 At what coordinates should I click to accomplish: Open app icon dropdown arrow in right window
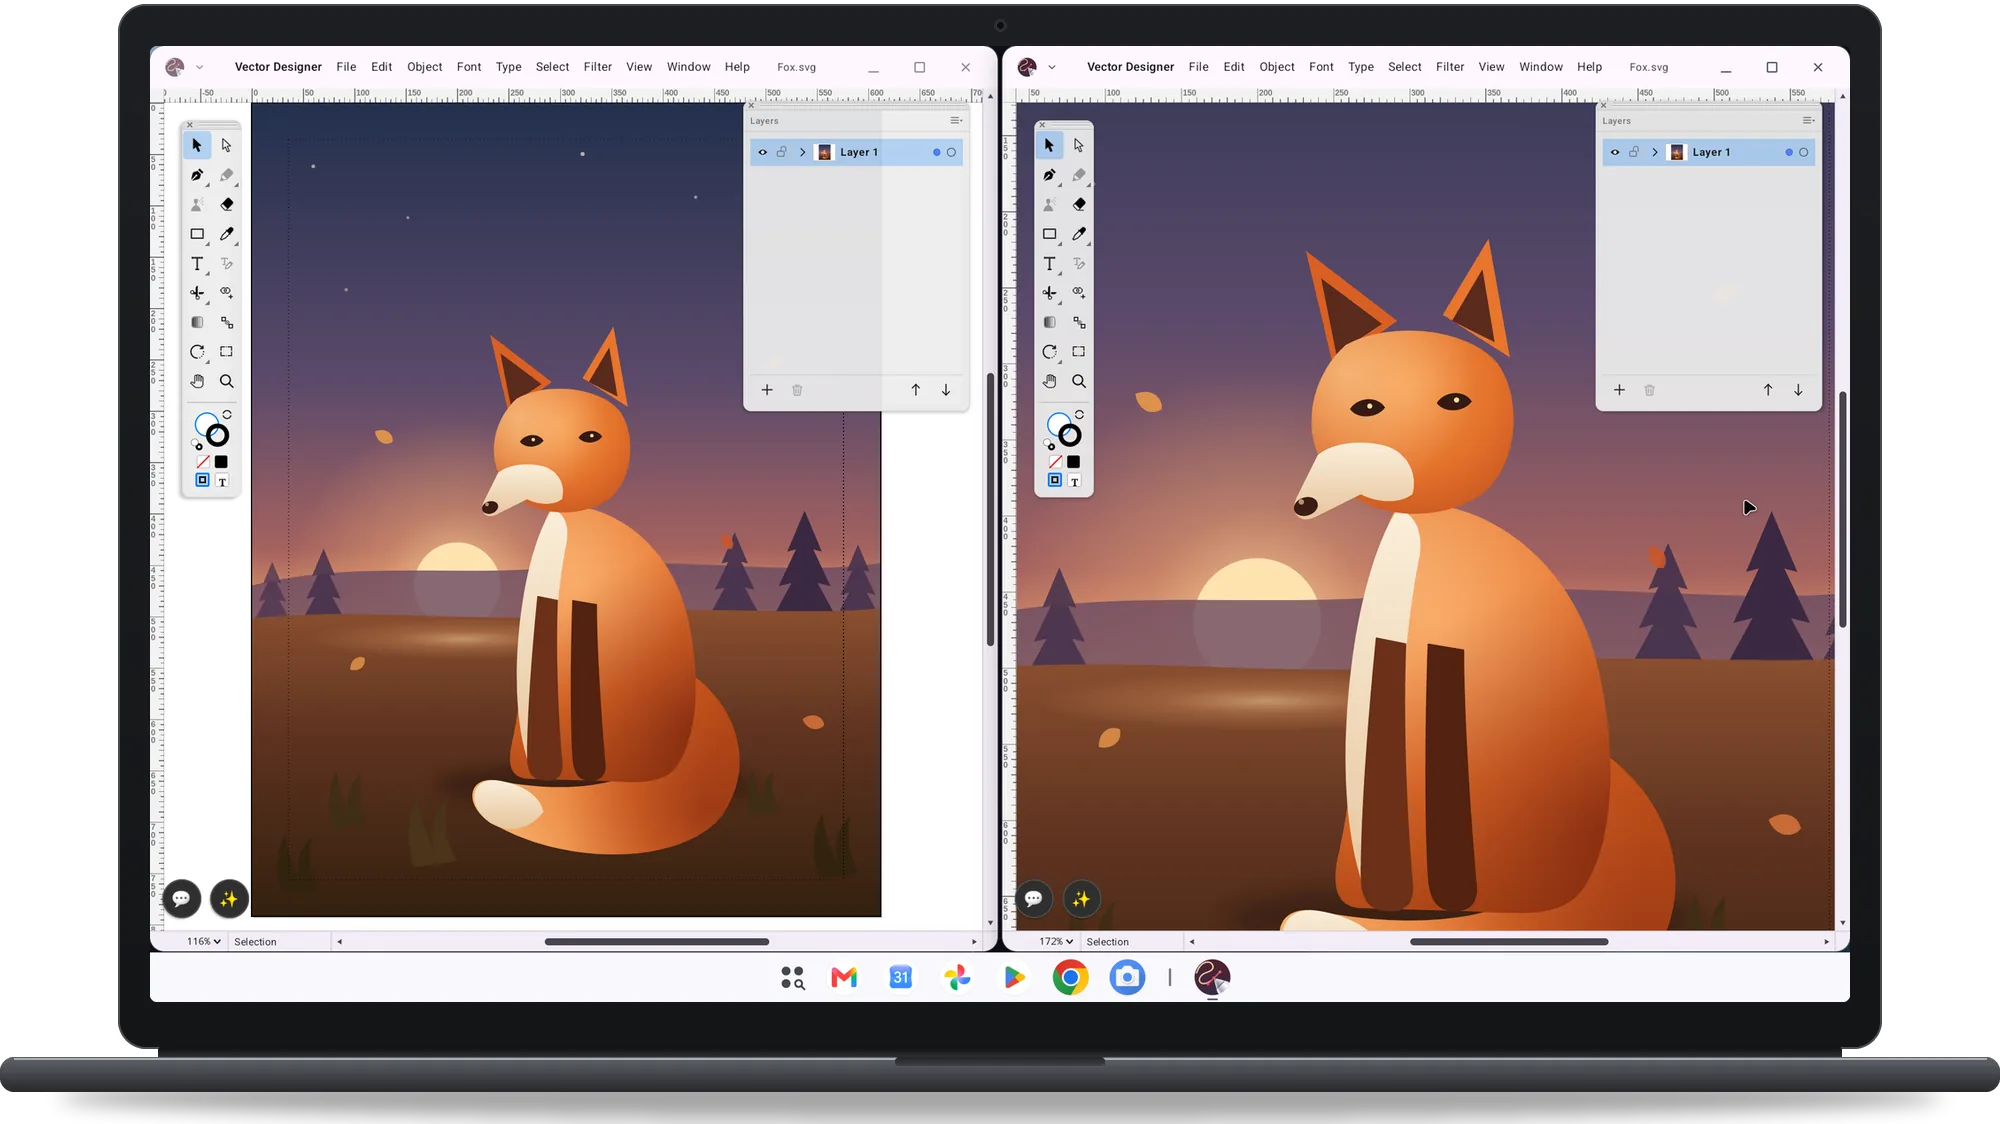coord(1051,67)
